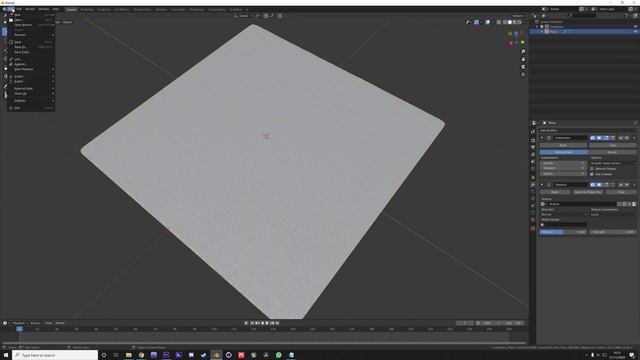
Task: Enable Optimal Display checkbox
Action: coord(591,169)
